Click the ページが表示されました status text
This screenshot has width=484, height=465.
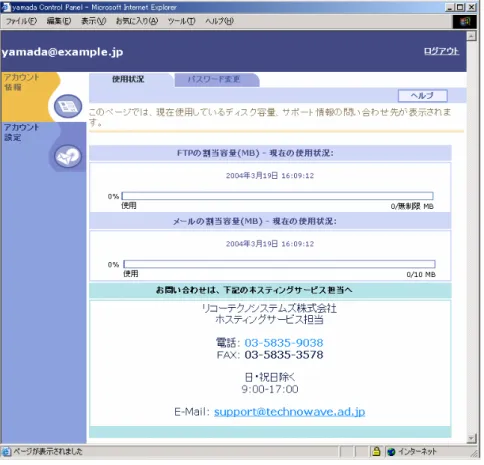coord(48,452)
